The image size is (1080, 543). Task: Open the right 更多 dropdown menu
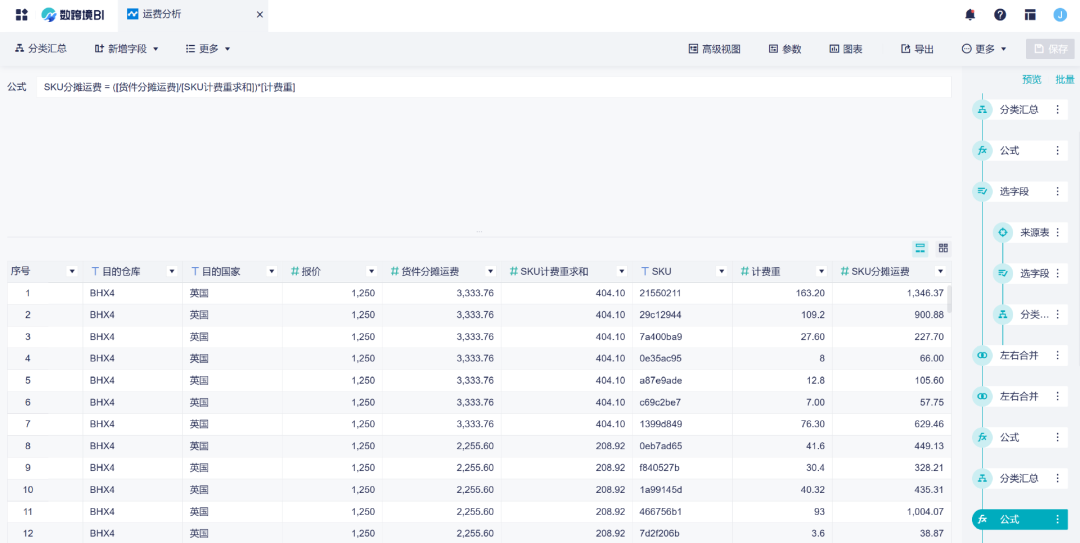tap(984, 49)
